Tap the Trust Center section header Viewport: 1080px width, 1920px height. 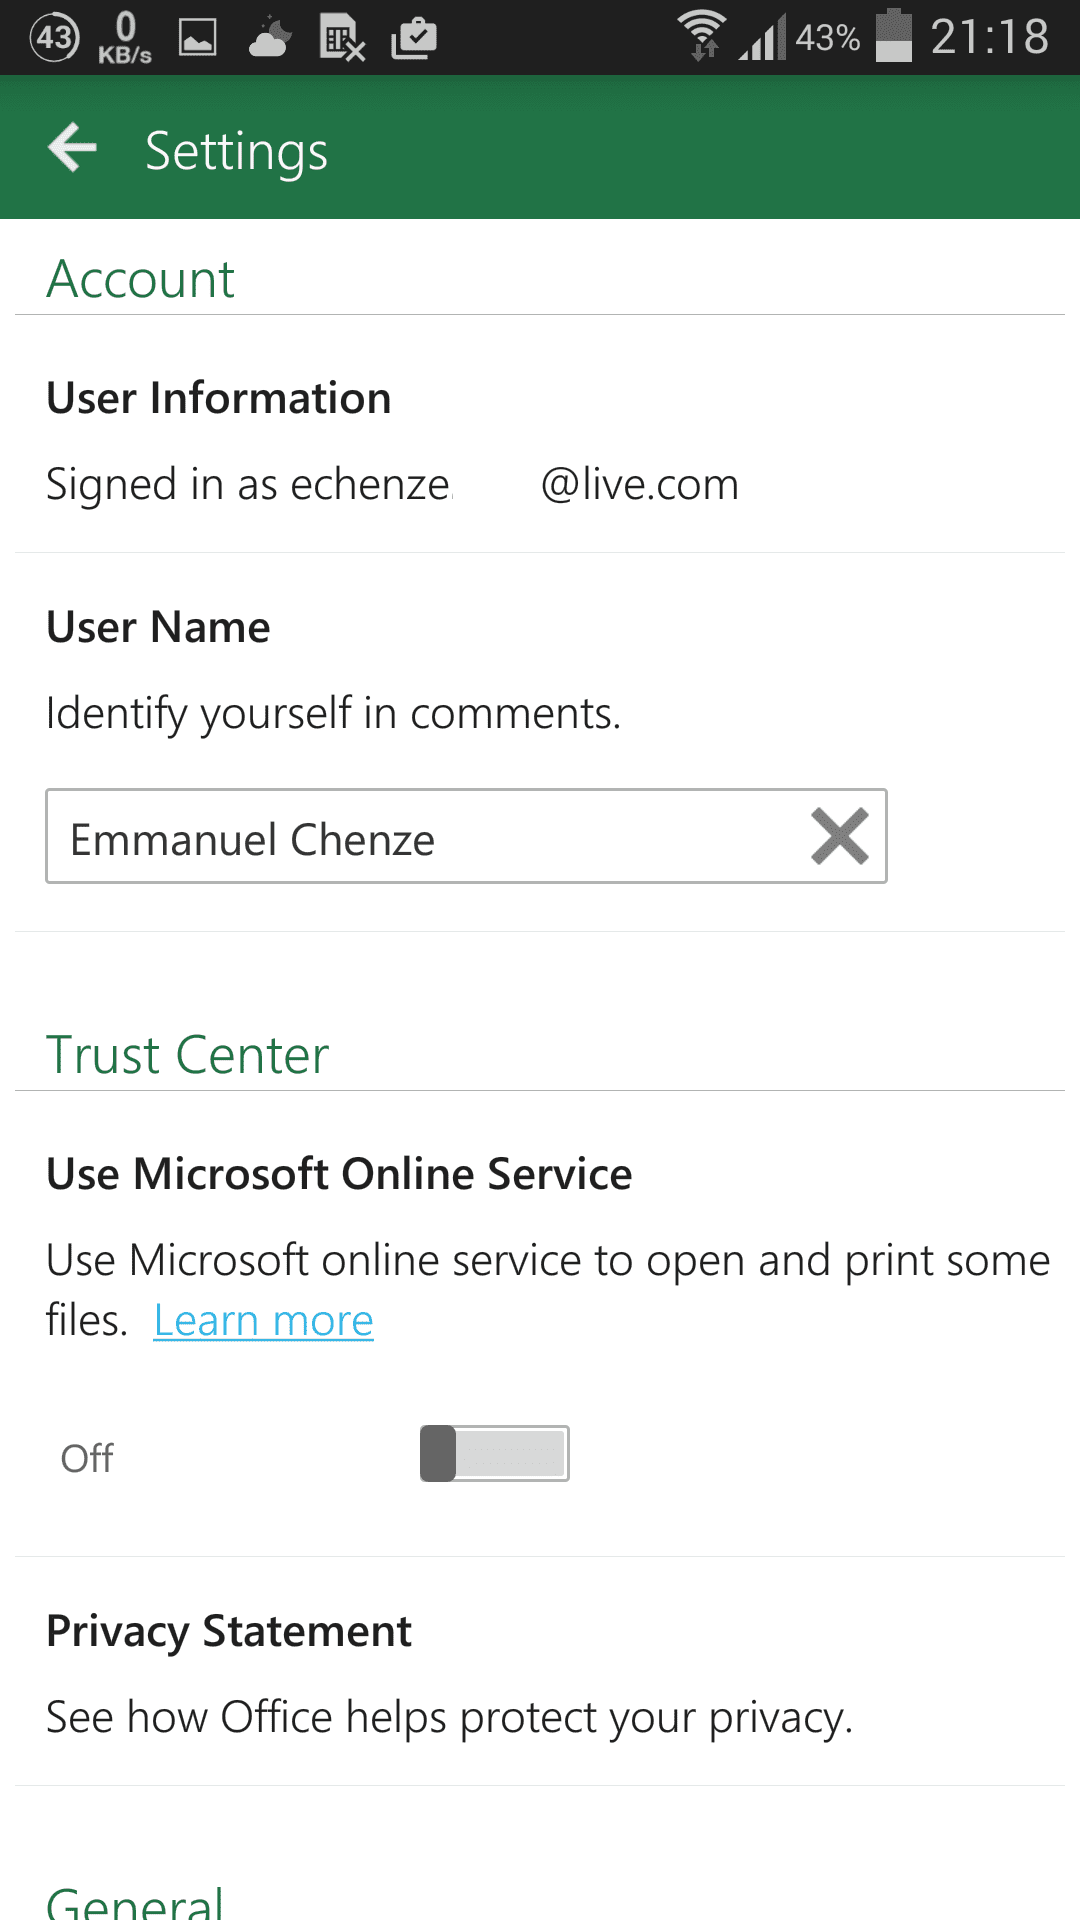point(187,1055)
